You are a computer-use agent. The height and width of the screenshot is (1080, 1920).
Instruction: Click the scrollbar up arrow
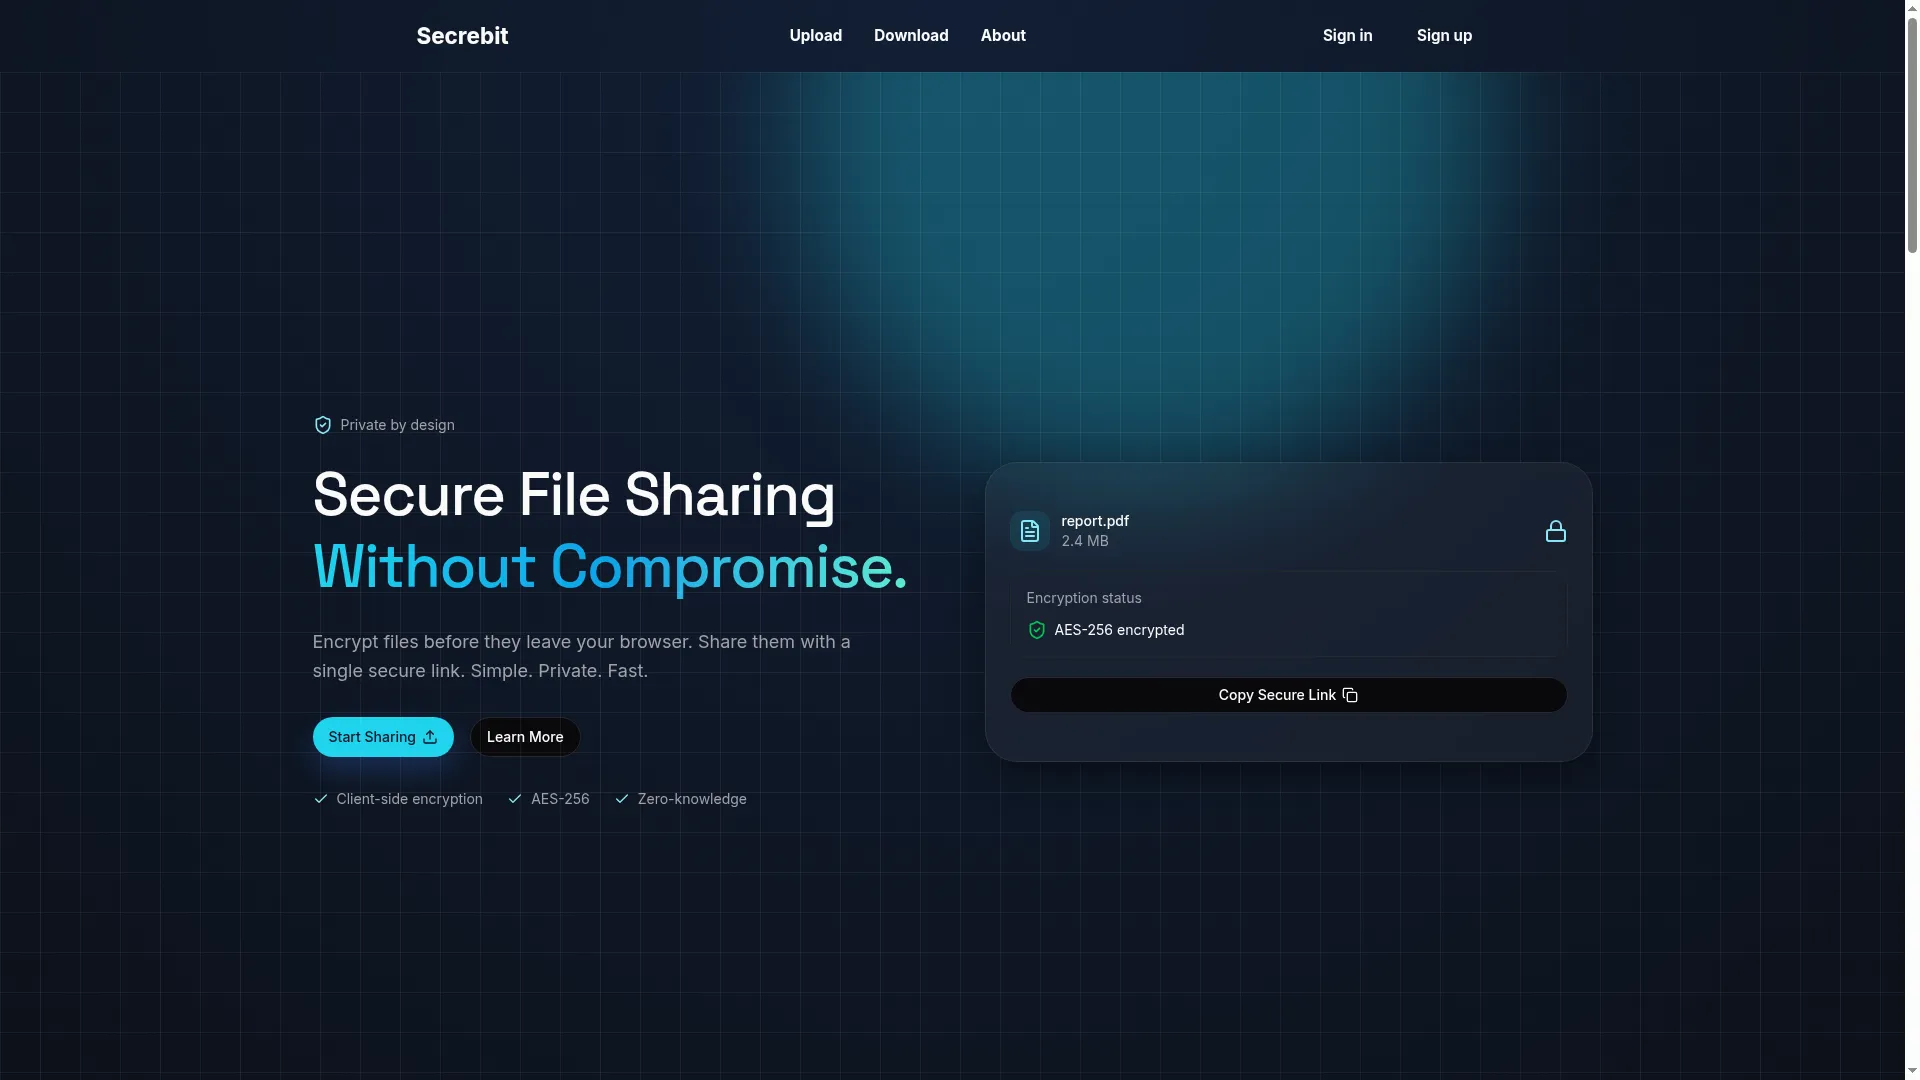click(x=1912, y=7)
